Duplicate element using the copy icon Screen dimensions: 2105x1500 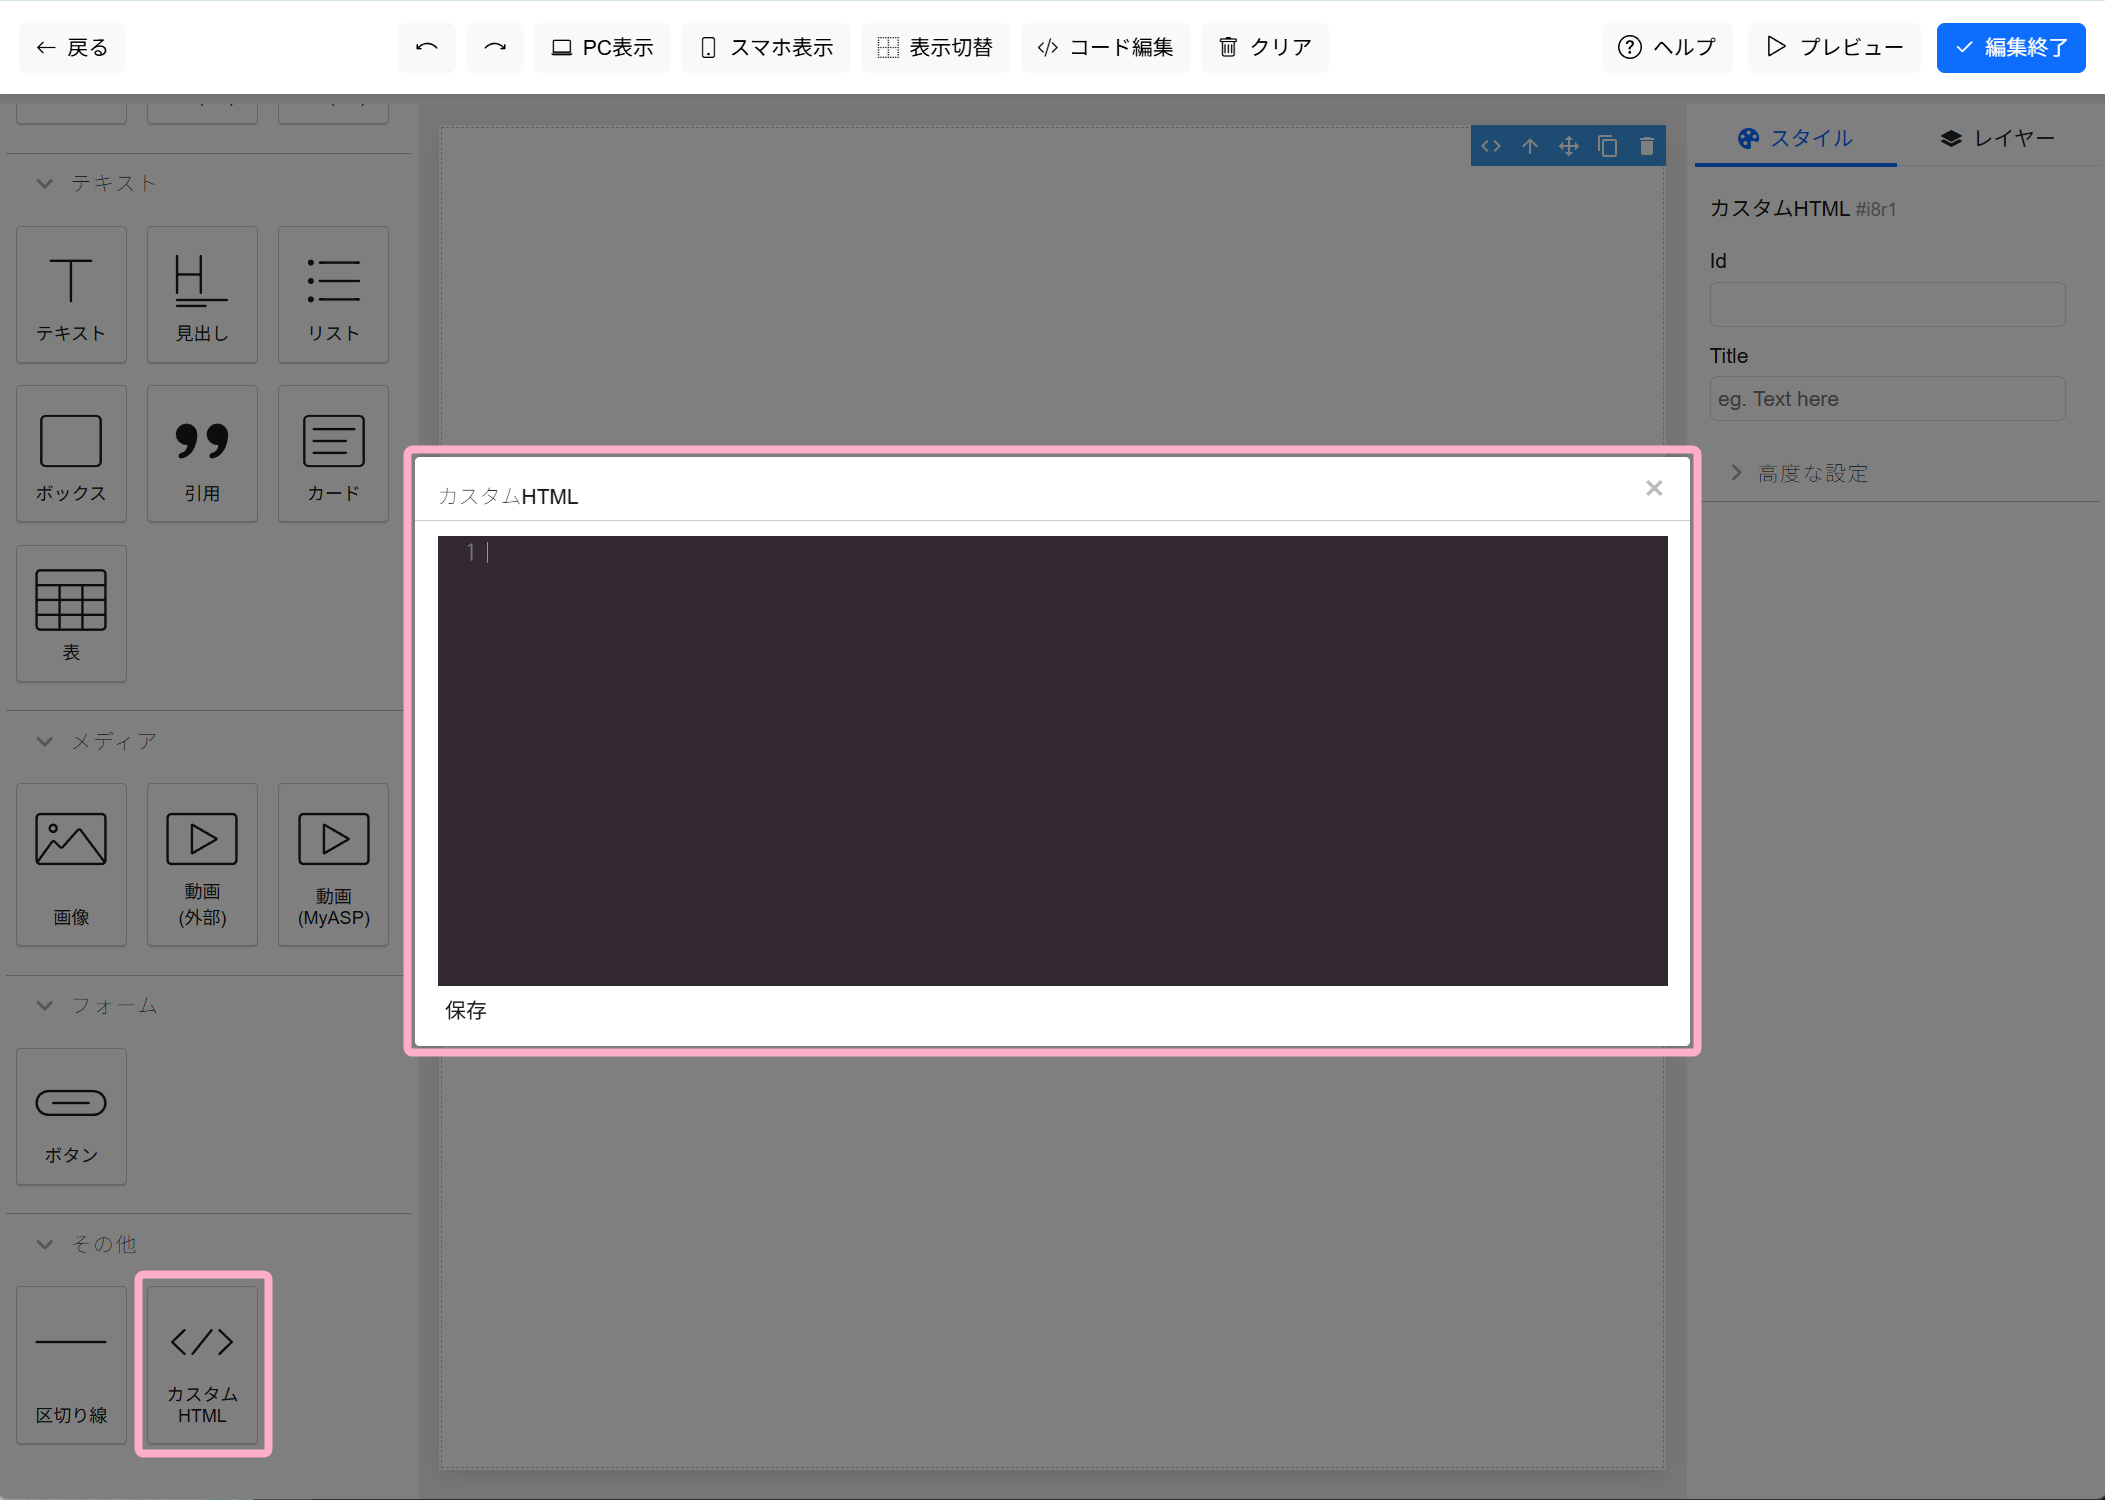[1607, 147]
